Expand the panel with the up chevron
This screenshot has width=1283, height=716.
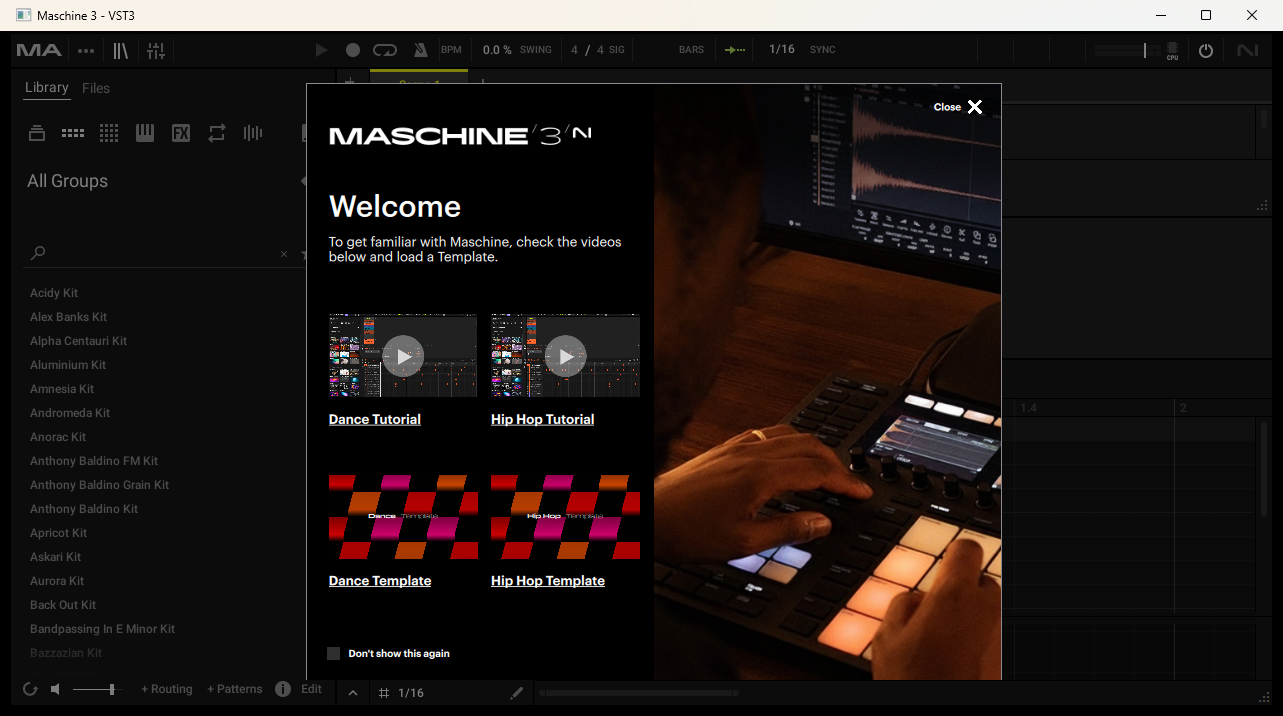point(353,693)
